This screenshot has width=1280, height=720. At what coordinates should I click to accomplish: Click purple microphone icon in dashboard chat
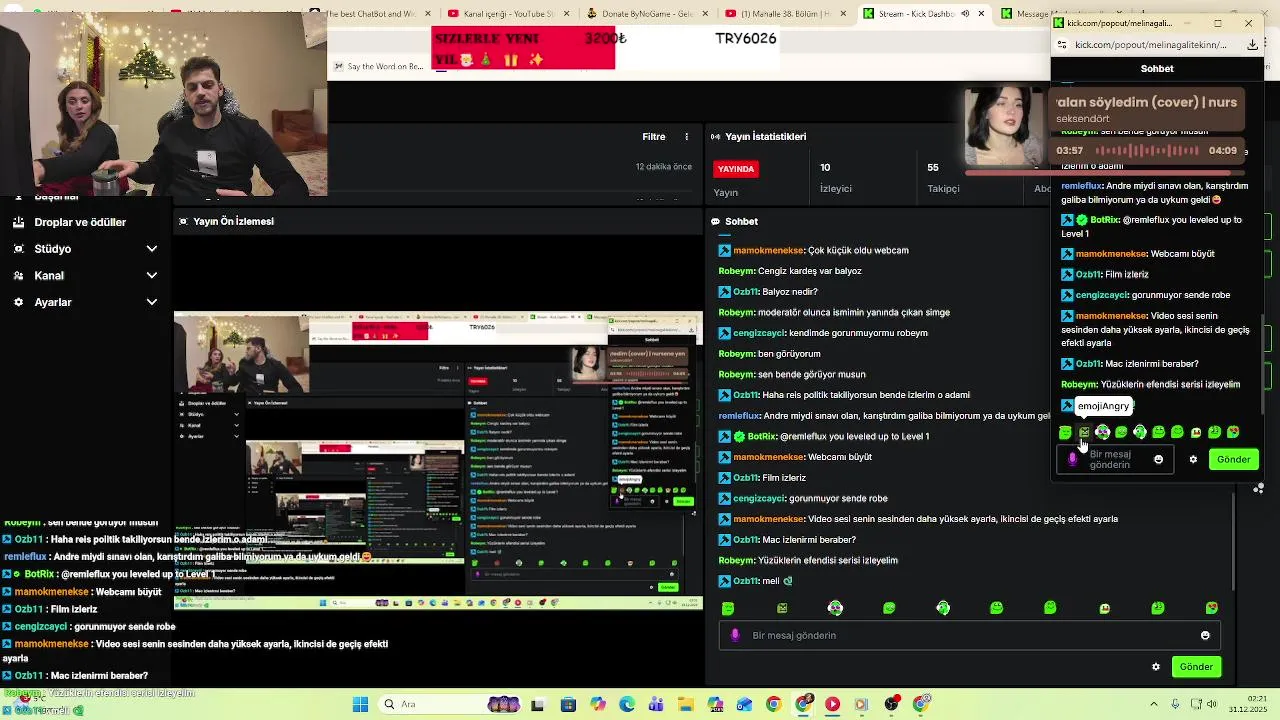(736, 635)
